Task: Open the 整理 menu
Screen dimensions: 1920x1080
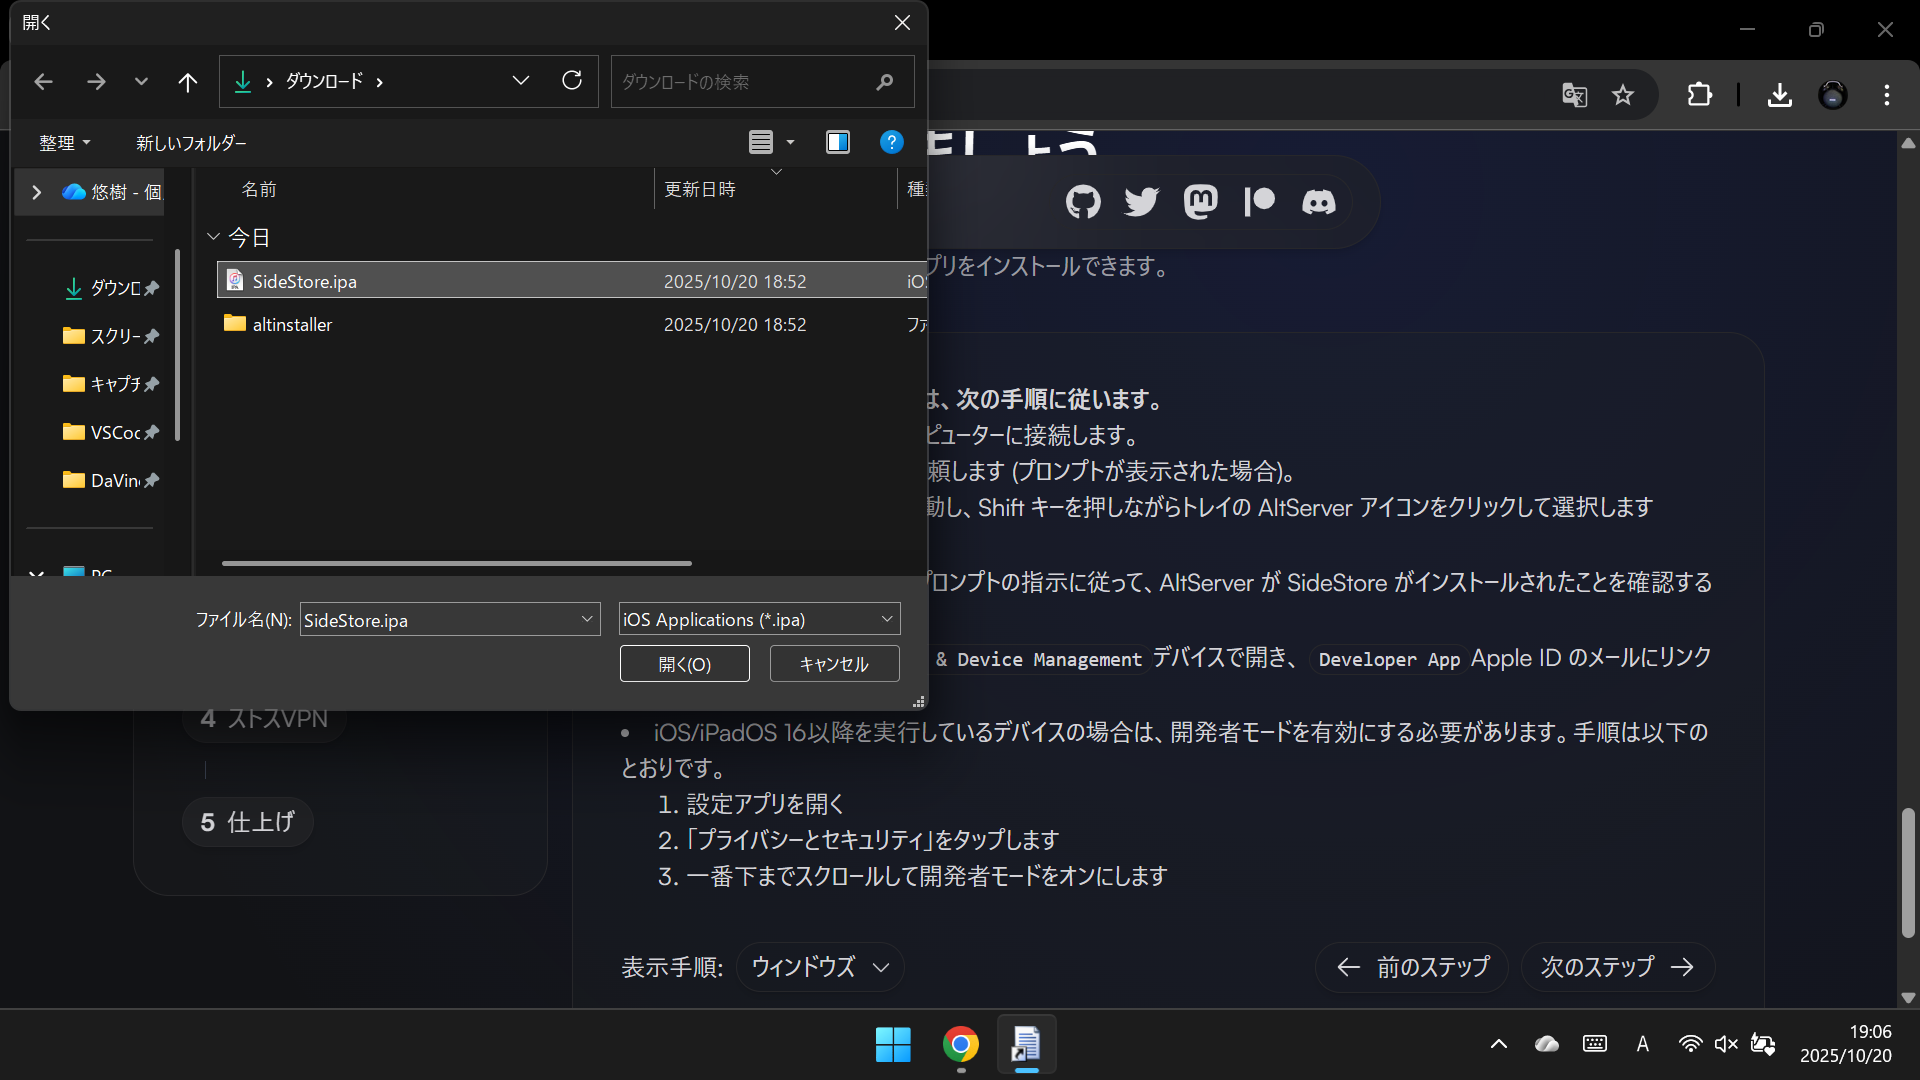Action: click(x=65, y=143)
